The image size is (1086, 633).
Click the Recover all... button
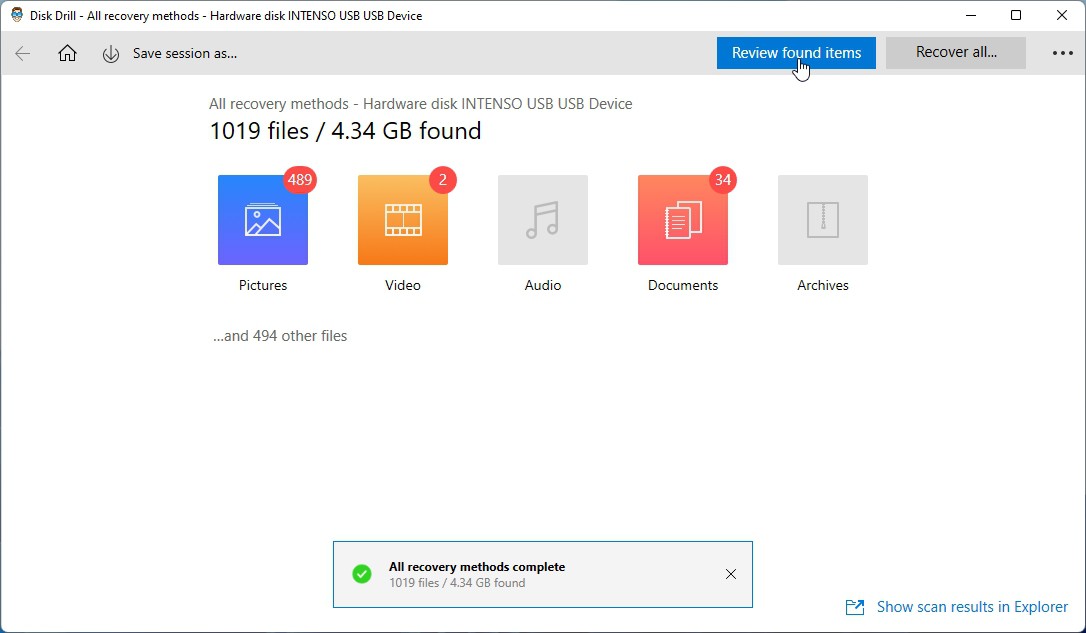pos(955,53)
